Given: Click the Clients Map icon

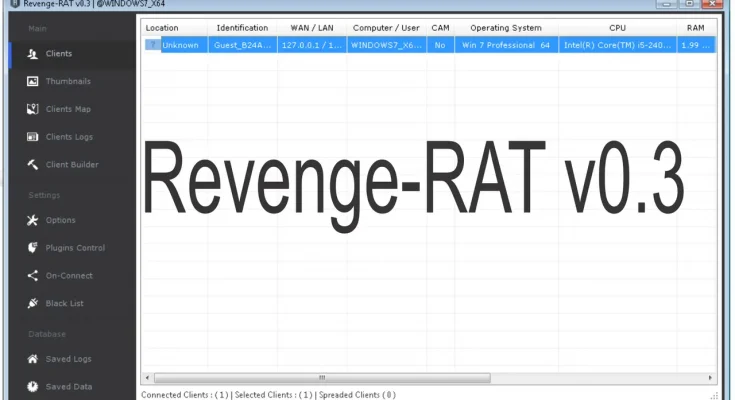Looking at the screenshot, I should tap(33, 109).
